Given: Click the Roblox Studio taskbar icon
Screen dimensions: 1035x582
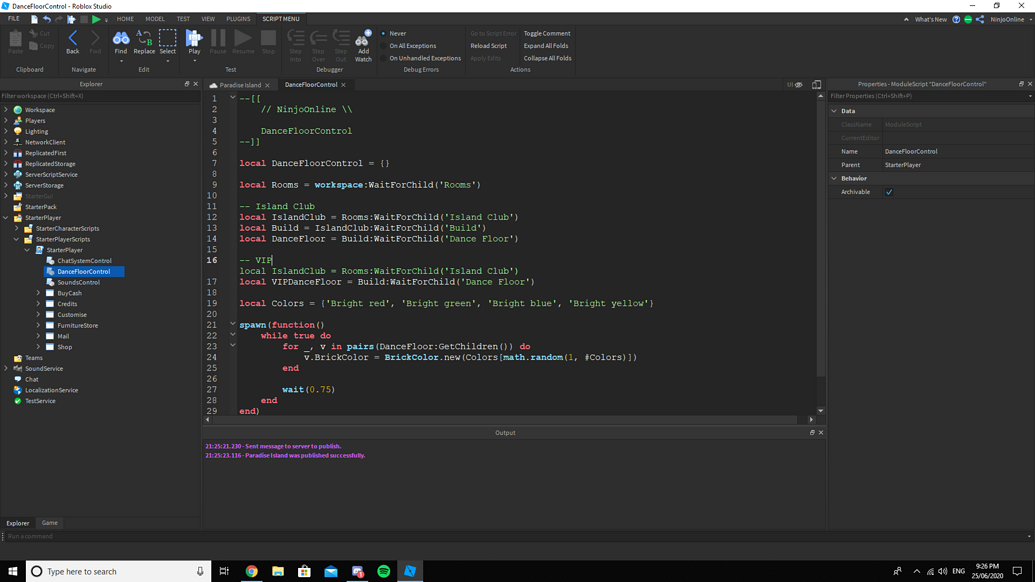Looking at the screenshot, I should [410, 571].
